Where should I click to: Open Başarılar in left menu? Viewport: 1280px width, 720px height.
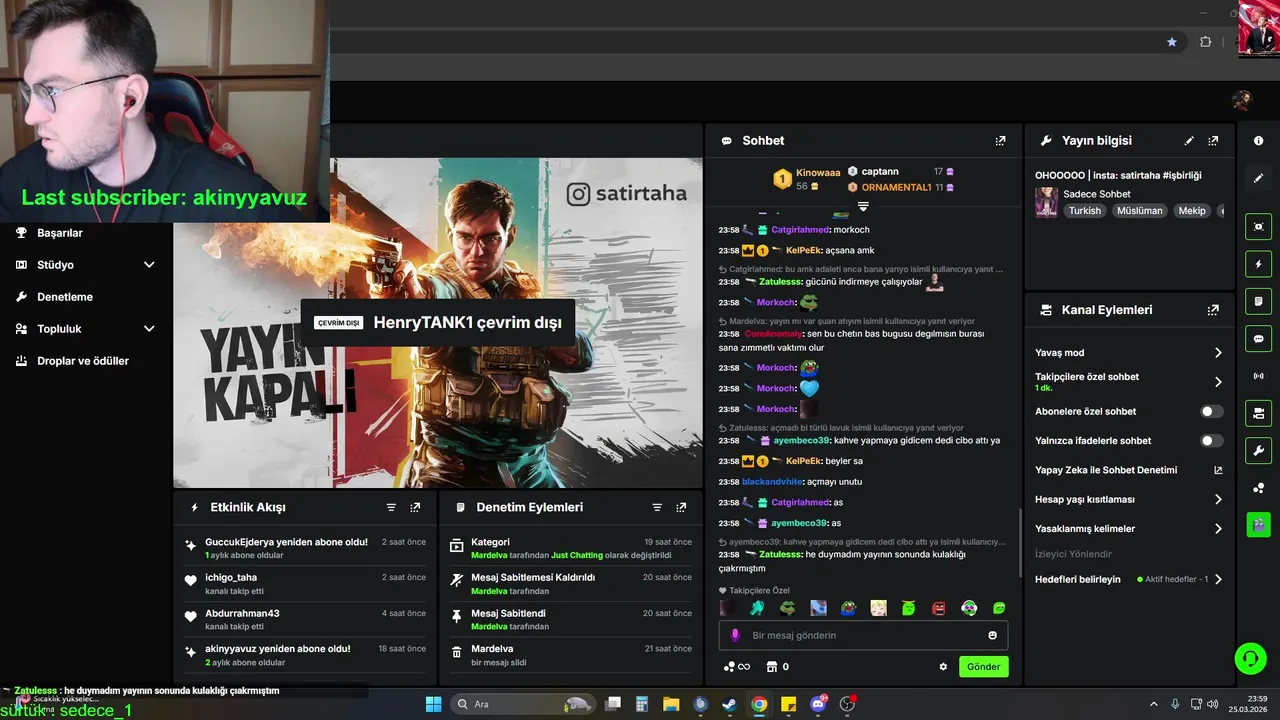tap(60, 233)
